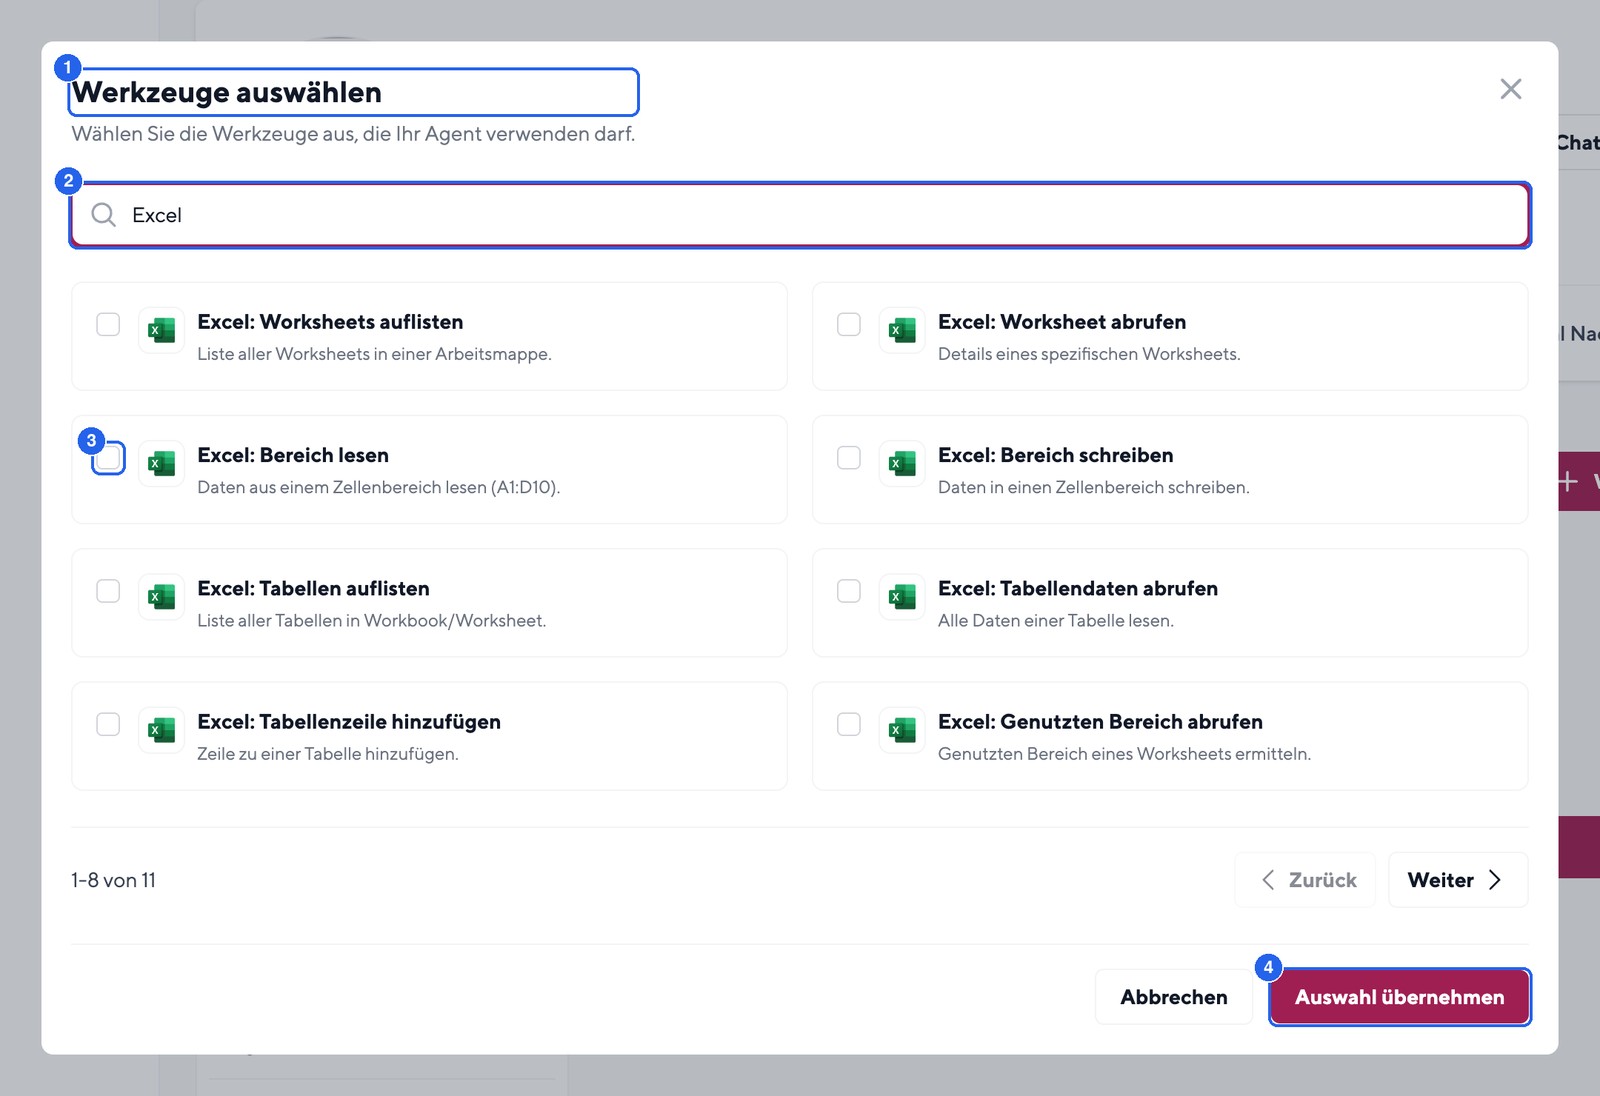Click the Excel icon for Genutzten Bereich abrufen

(x=902, y=730)
